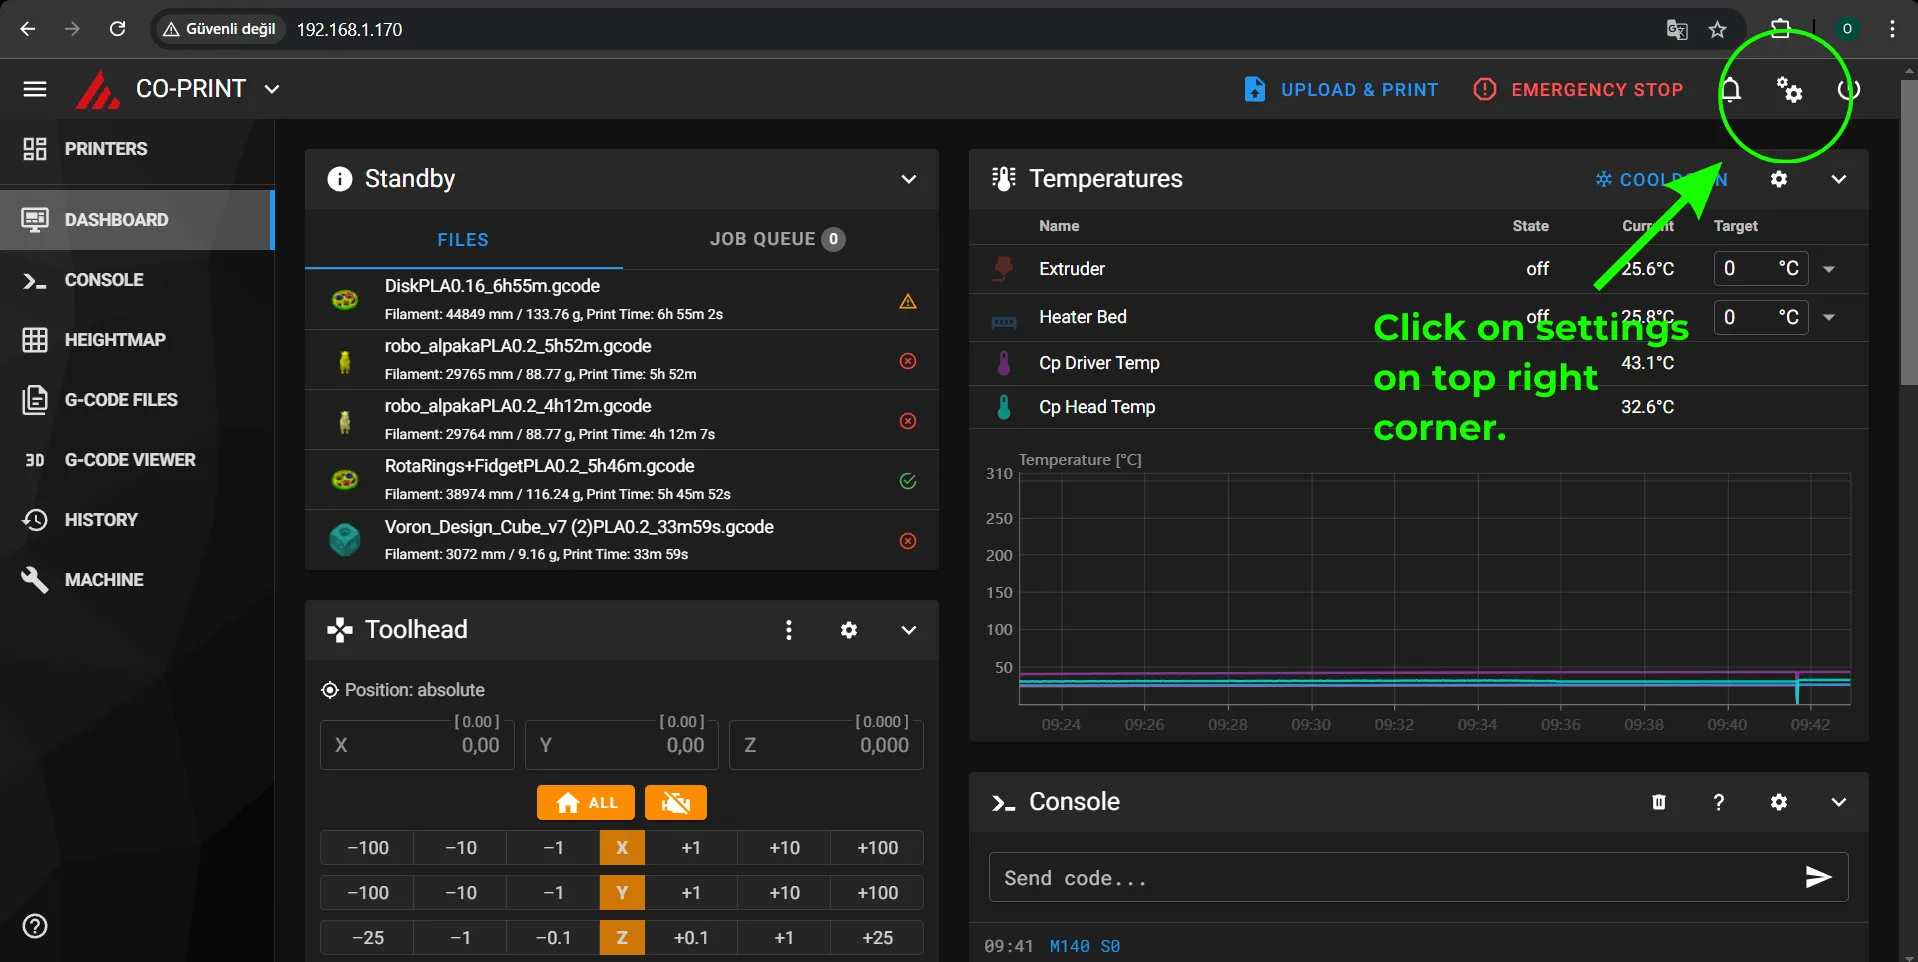Move Z axis -0.1

tap(553, 938)
